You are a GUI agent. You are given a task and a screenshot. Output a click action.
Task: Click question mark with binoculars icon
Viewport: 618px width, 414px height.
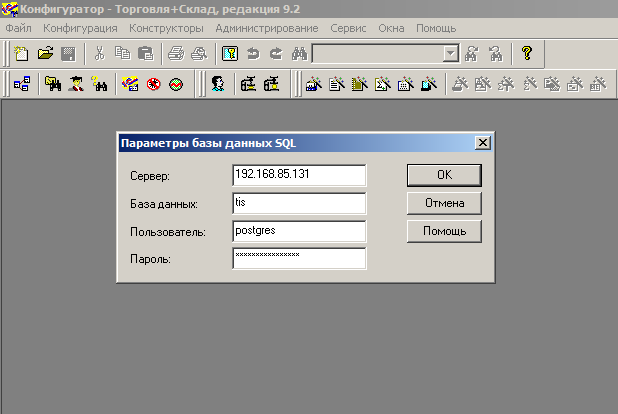(99, 84)
